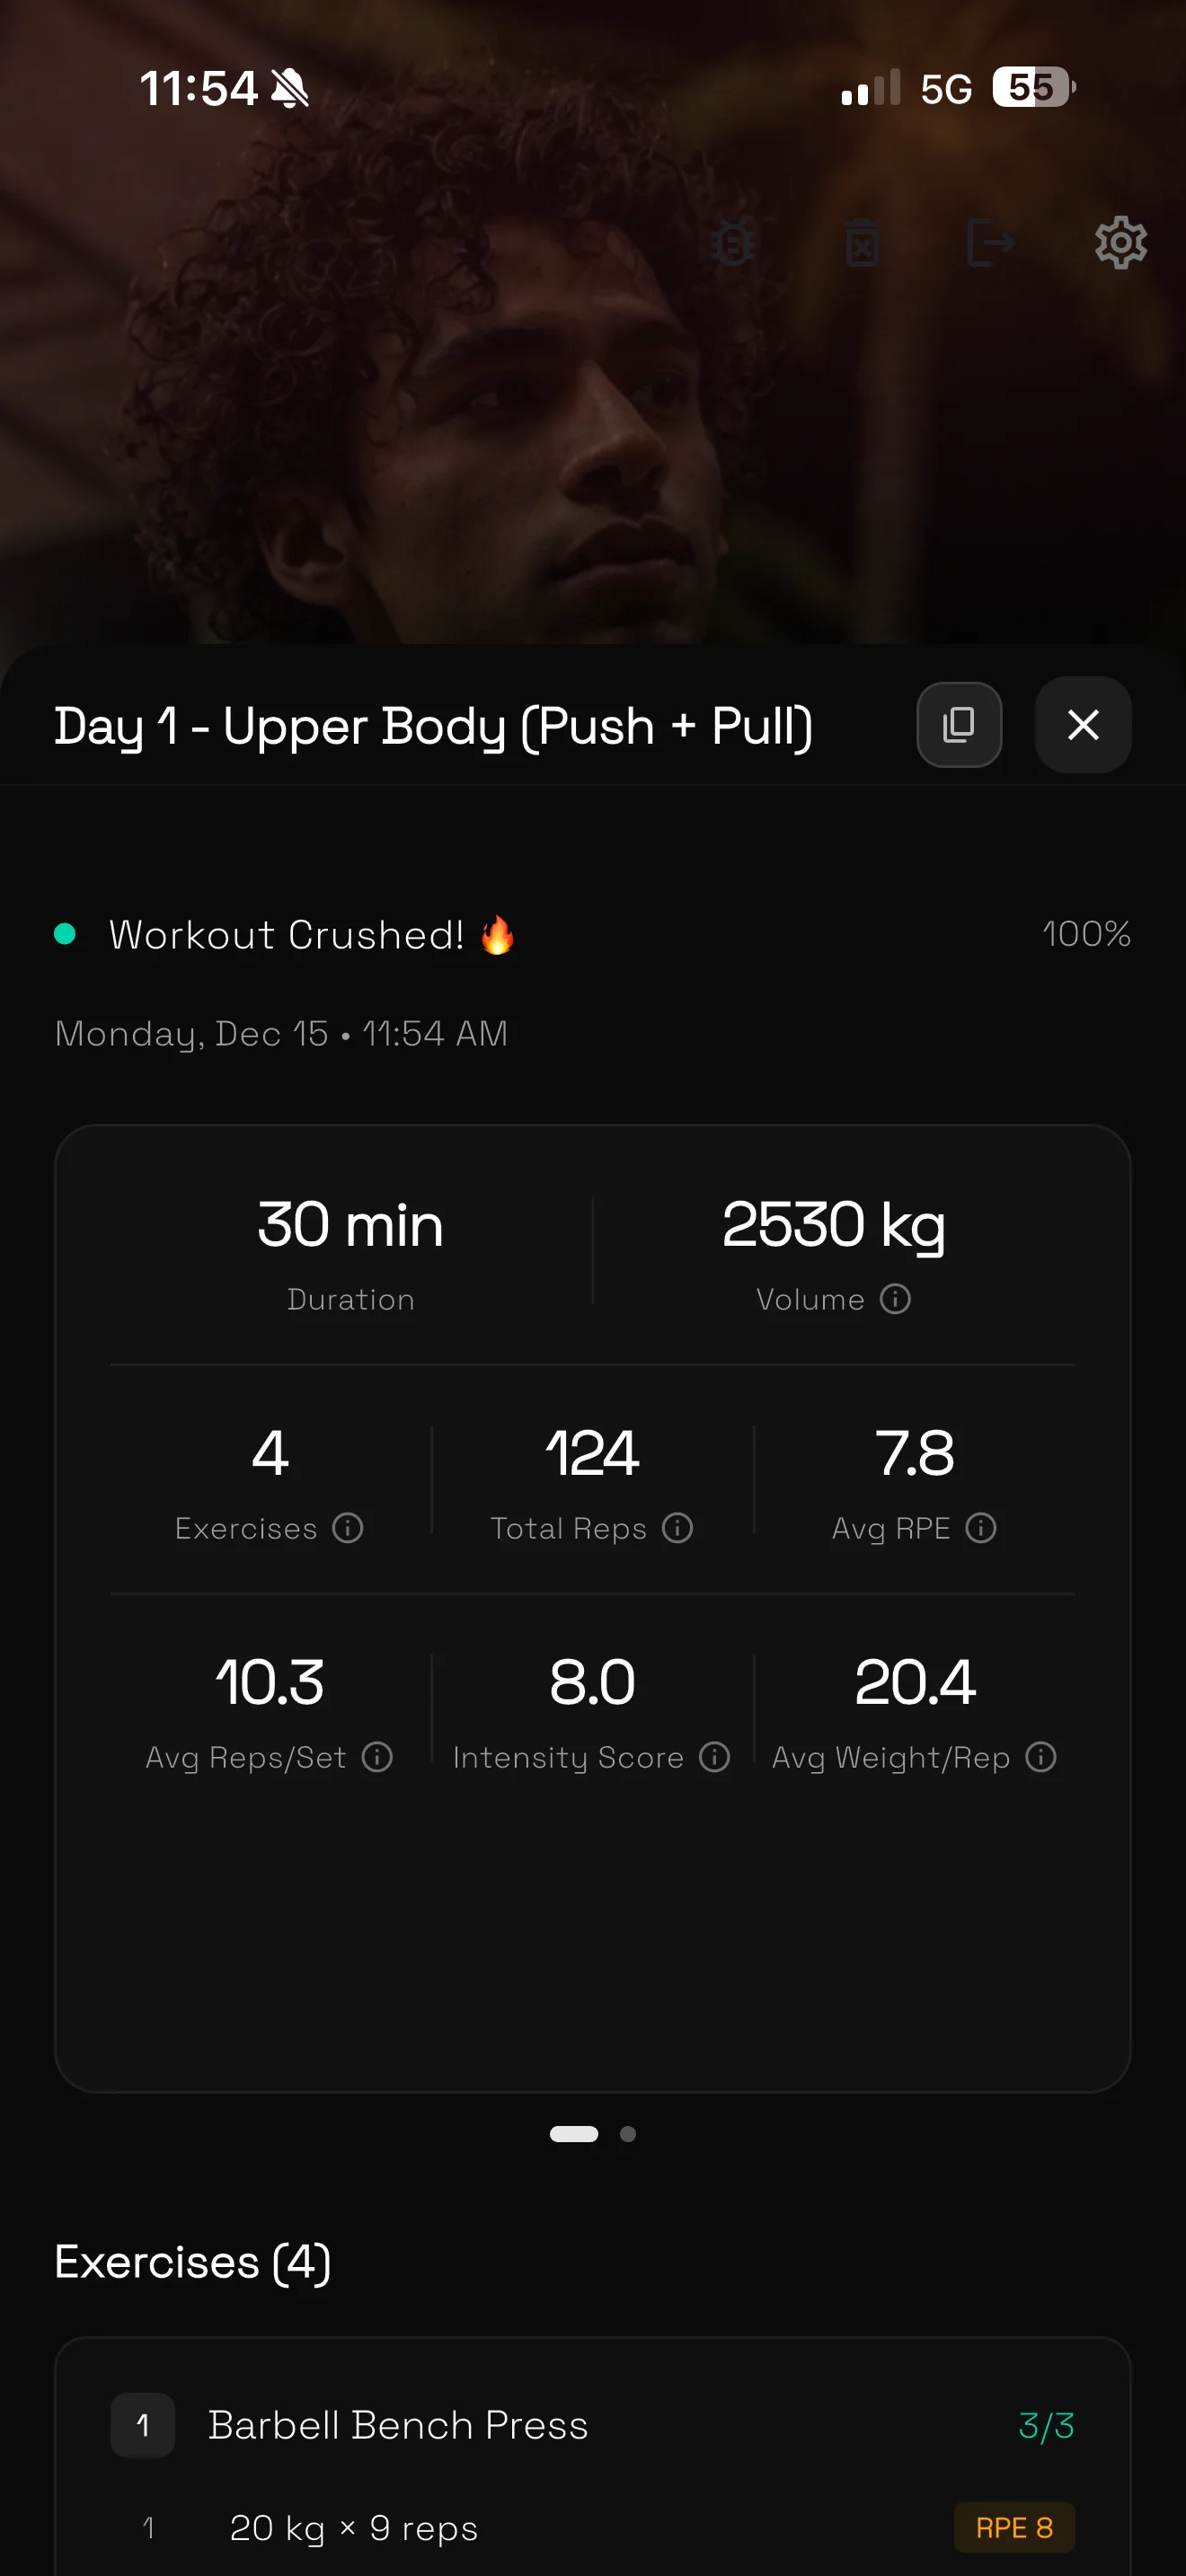Tap the 3/3 sets completed indicator
This screenshot has width=1186, height=2576.
(x=1046, y=2425)
